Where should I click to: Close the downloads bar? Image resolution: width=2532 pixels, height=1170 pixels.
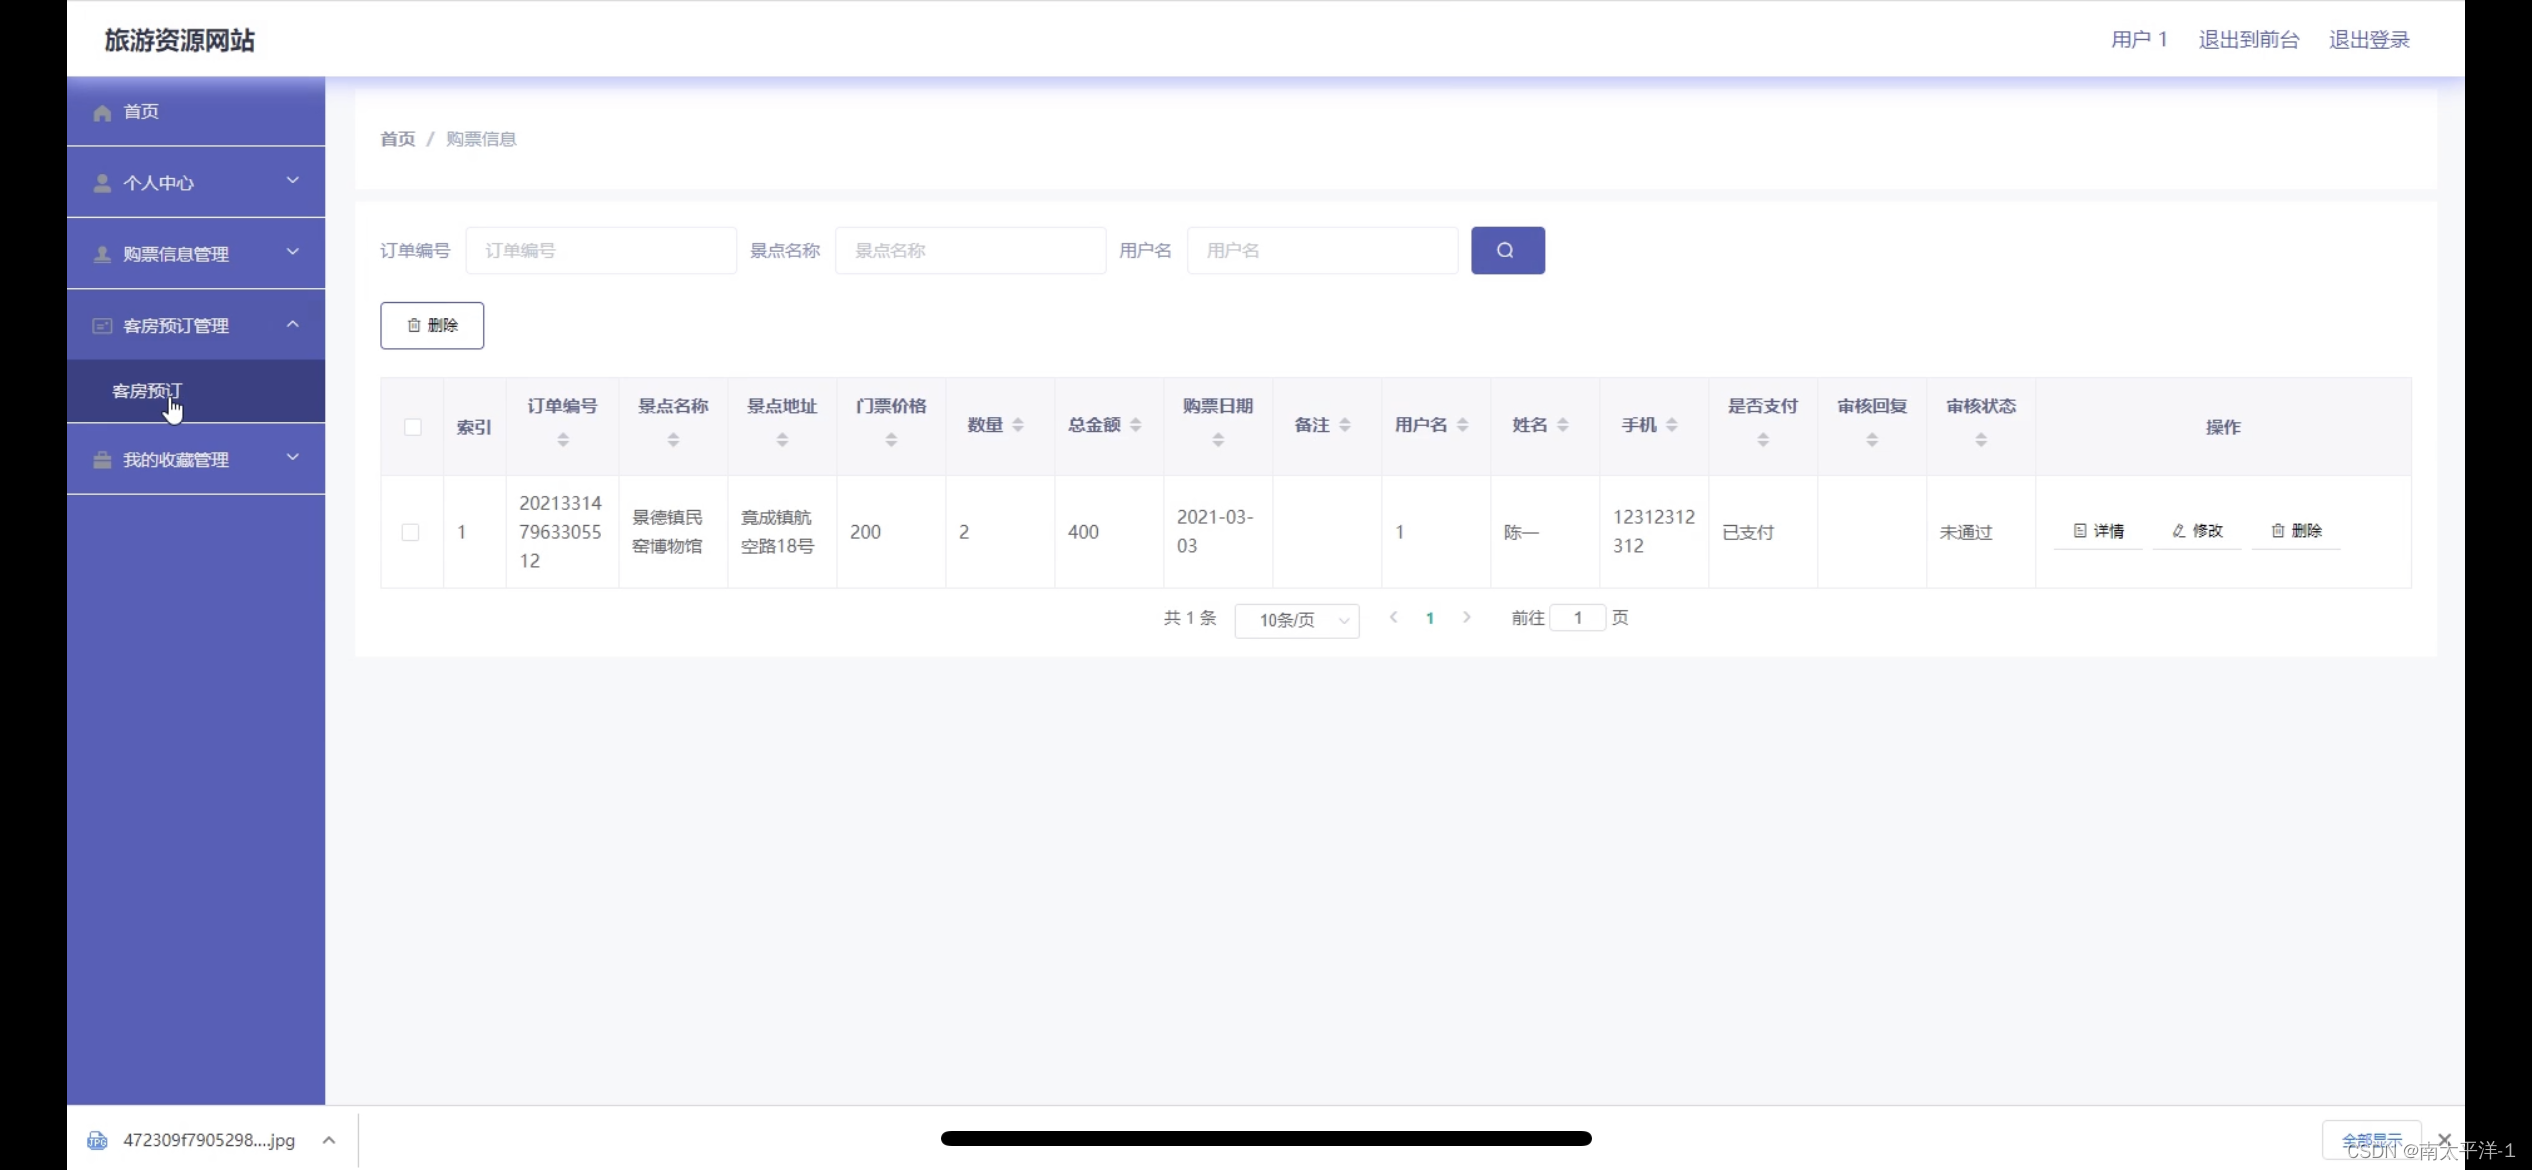click(x=2445, y=1140)
